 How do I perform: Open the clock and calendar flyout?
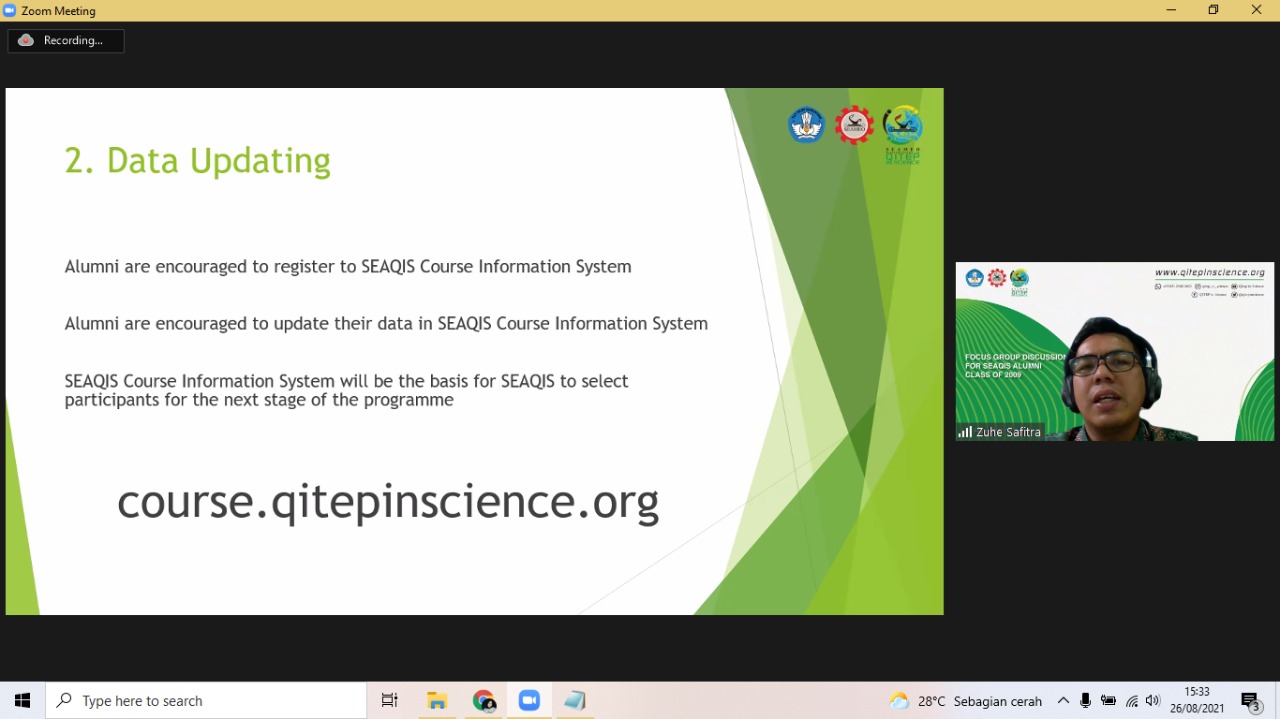[x=1197, y=700]
